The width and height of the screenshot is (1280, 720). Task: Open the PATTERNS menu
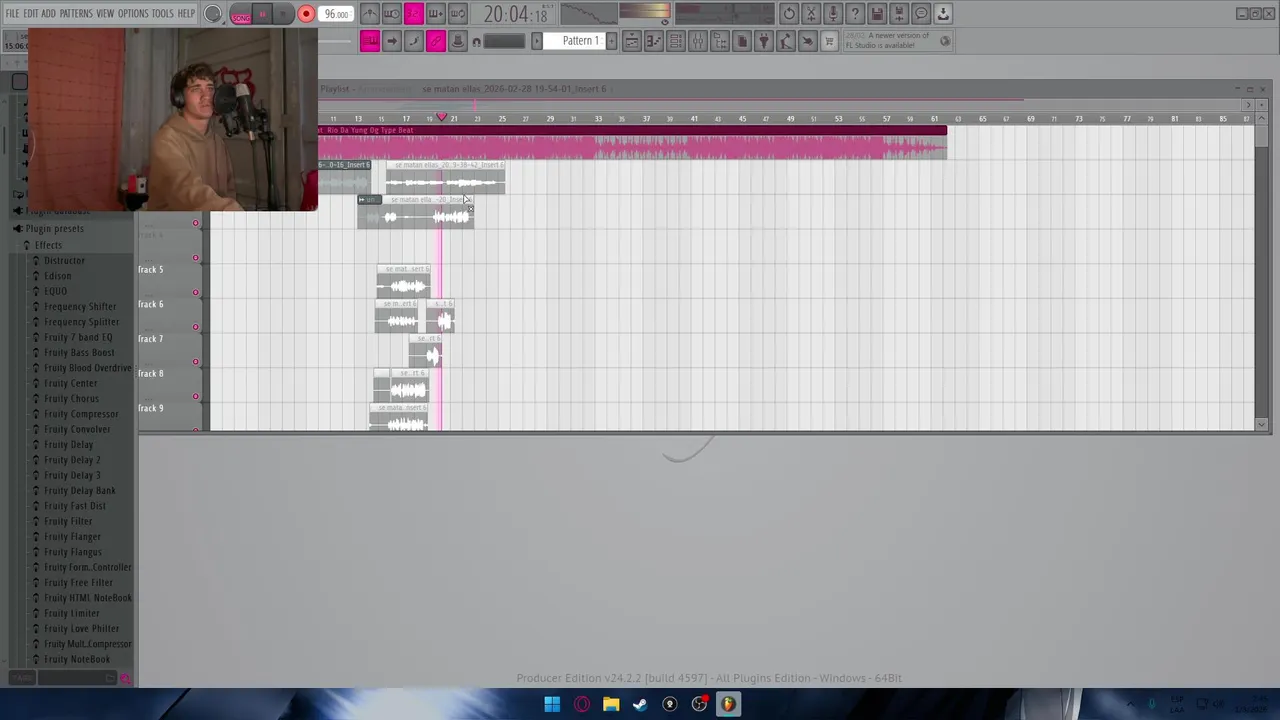click(76, 14)
